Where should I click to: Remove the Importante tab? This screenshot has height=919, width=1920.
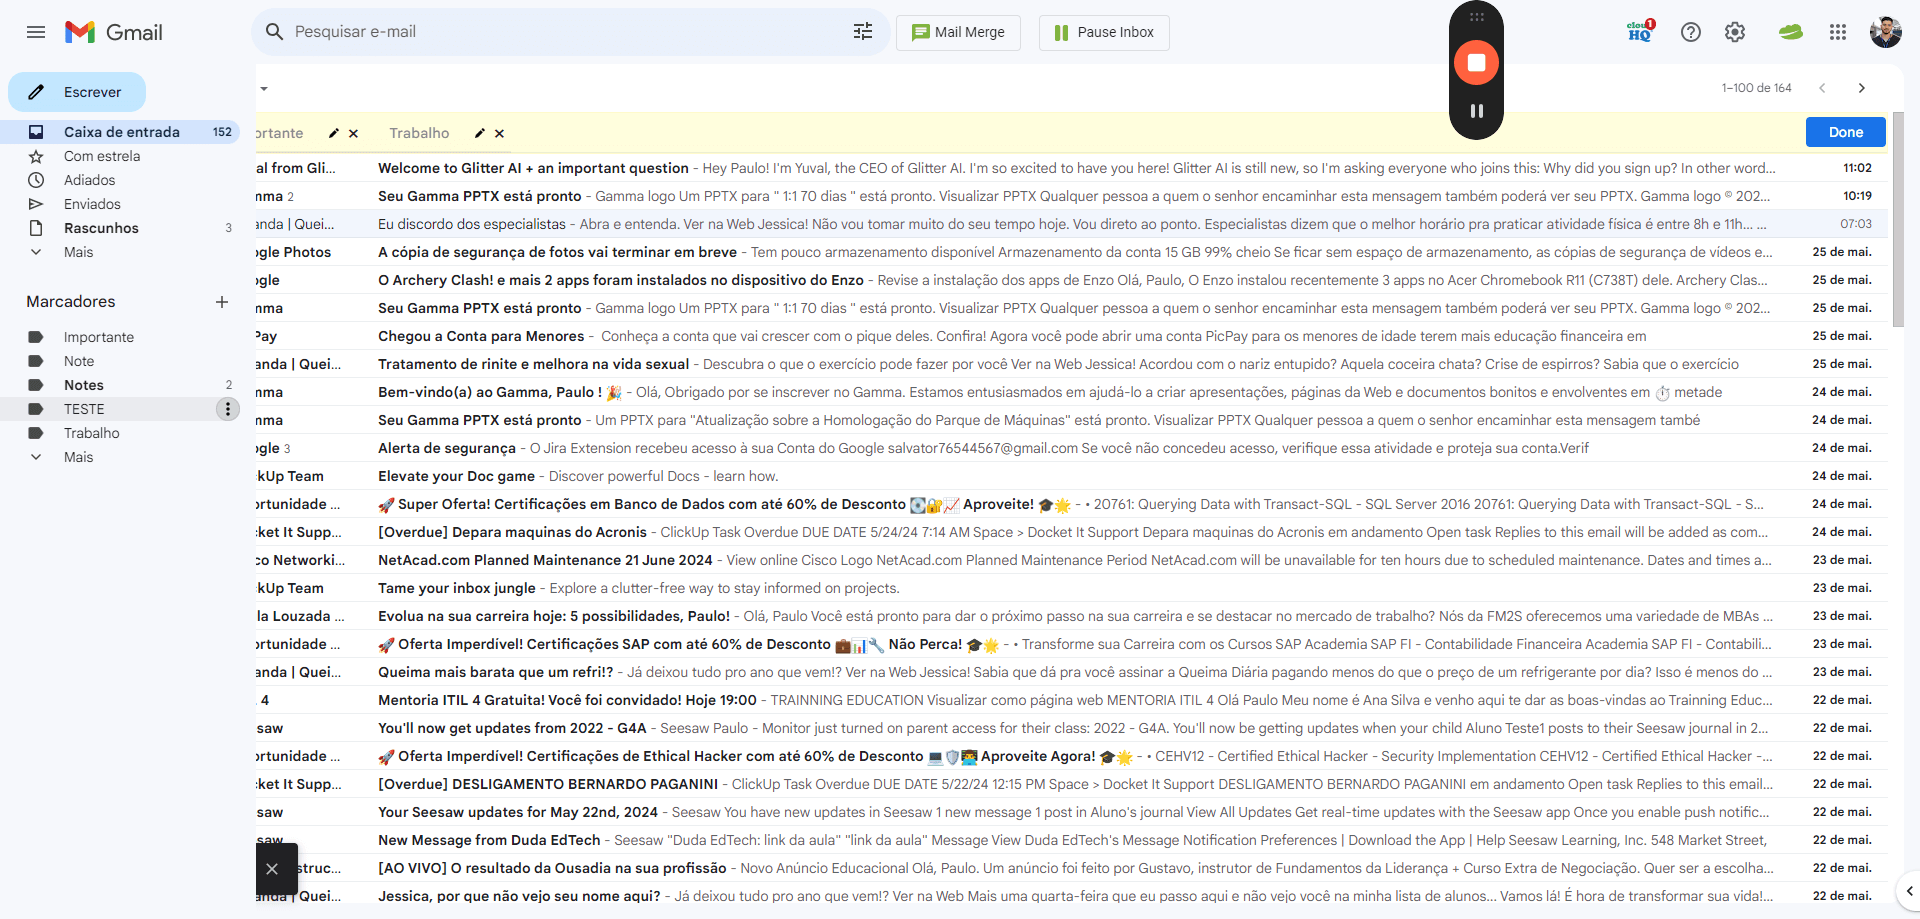(x=353, y=133)
